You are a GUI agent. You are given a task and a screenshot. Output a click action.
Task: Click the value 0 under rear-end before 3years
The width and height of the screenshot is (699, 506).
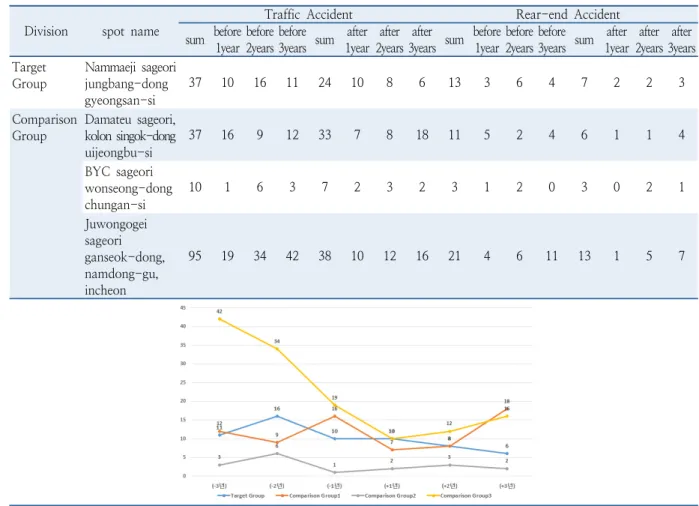click(x=551, y=187)
